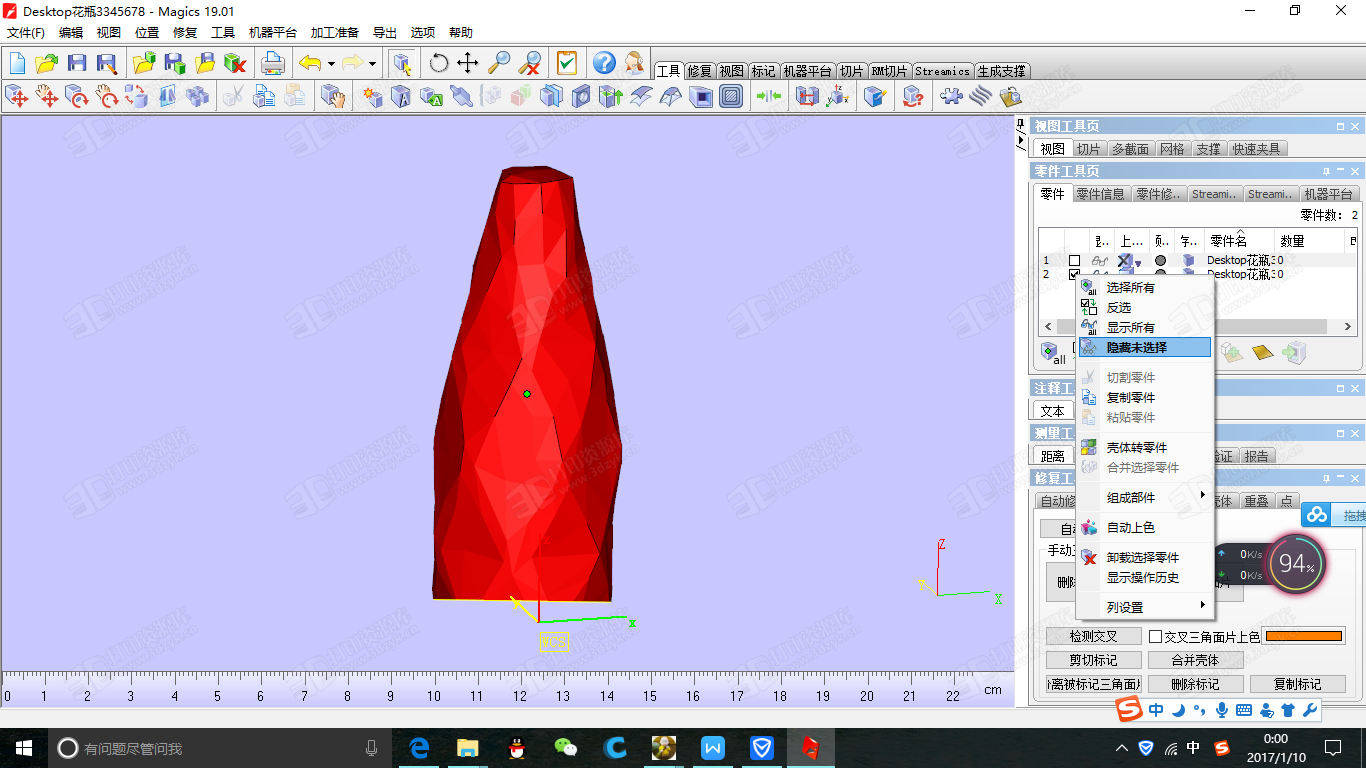Click the select part cursor icon
Screen dimensions: 1366x768
(x=403, y=63)
